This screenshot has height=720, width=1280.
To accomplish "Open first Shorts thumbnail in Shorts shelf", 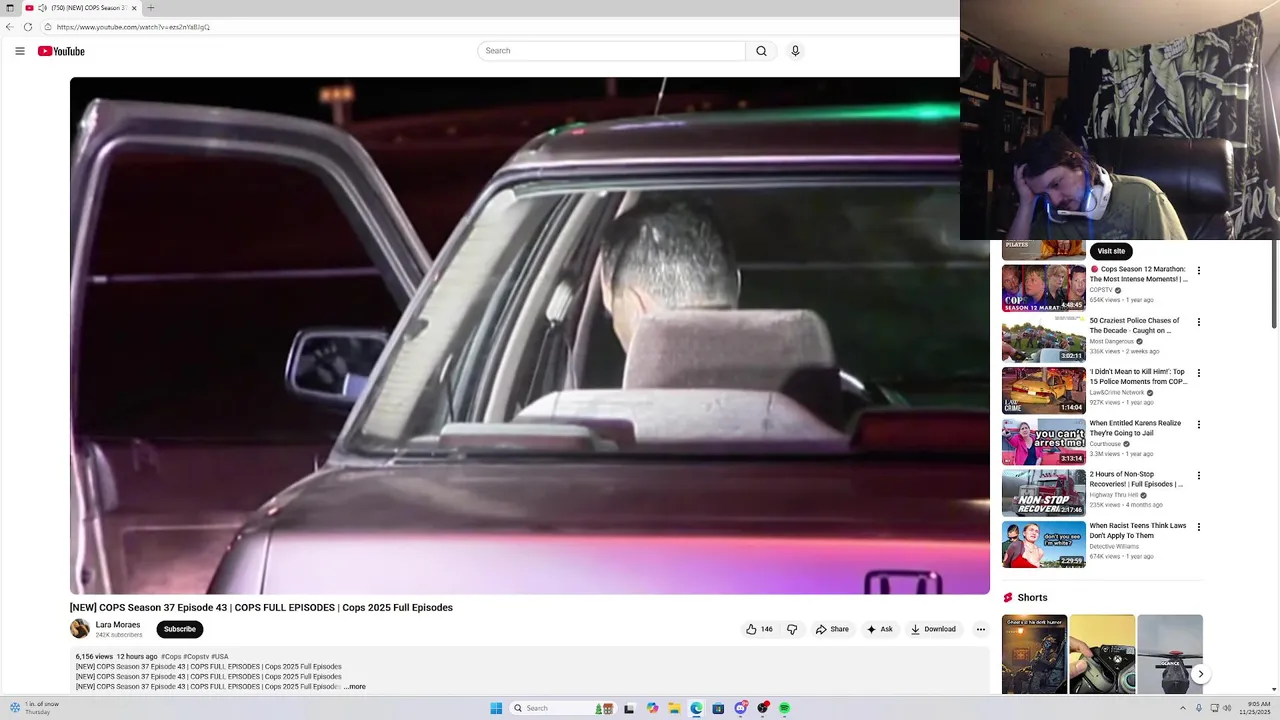I will pos(1034,654).
